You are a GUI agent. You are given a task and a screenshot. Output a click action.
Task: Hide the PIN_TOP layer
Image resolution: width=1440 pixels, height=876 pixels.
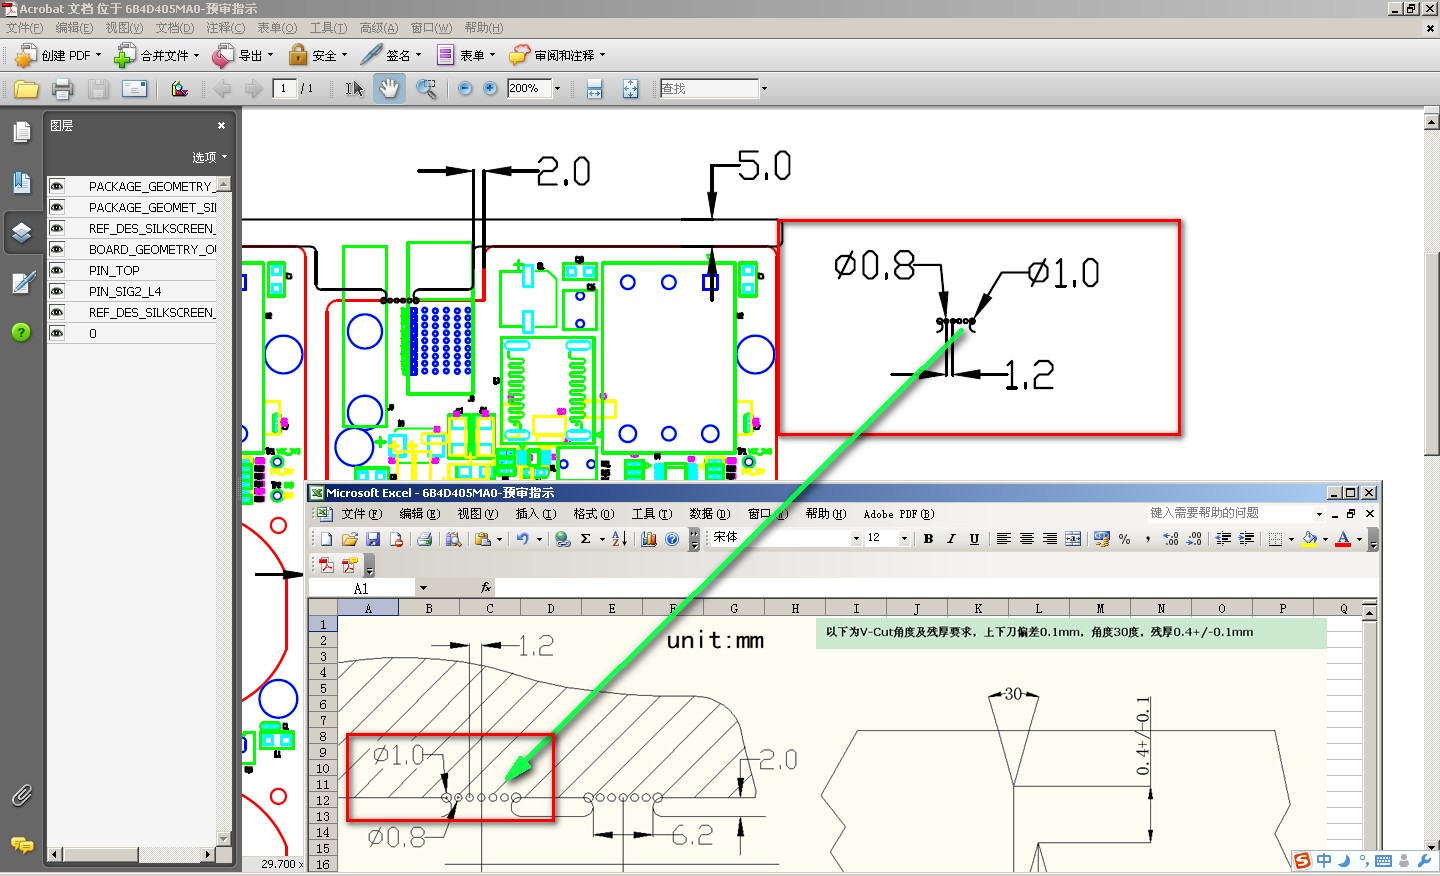point(57,270)
